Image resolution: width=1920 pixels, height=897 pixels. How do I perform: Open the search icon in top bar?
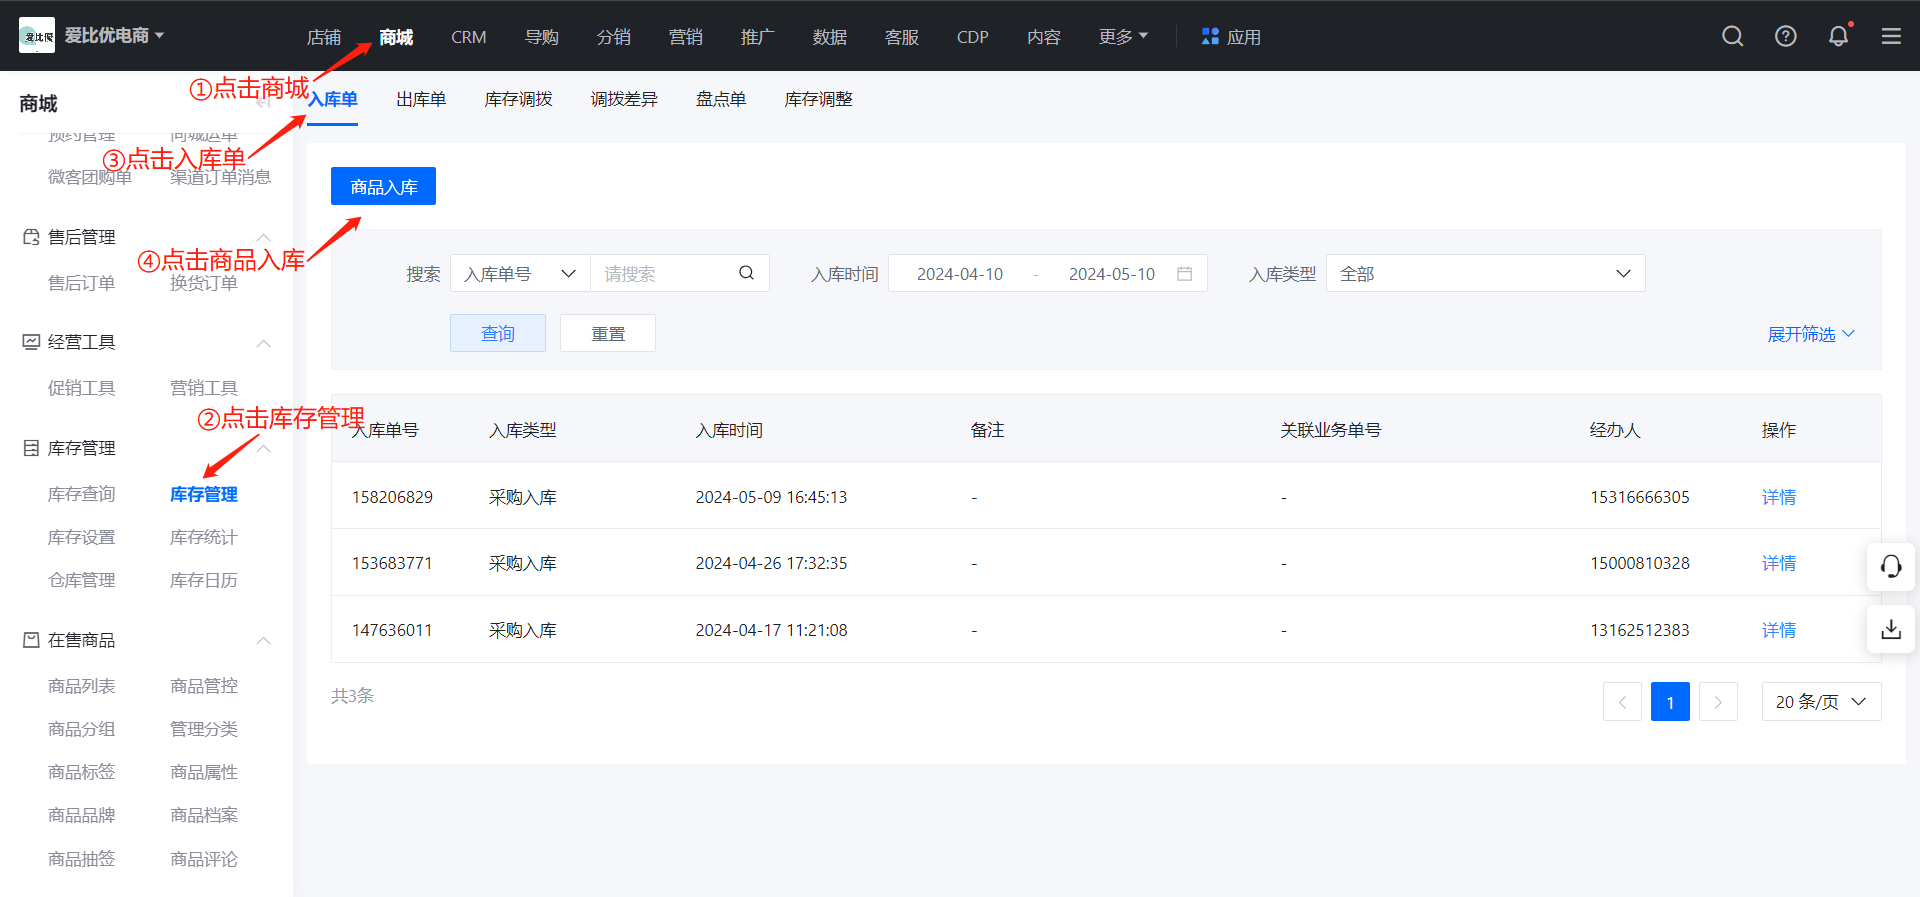pyautogui.click(x=1733, y=36)
